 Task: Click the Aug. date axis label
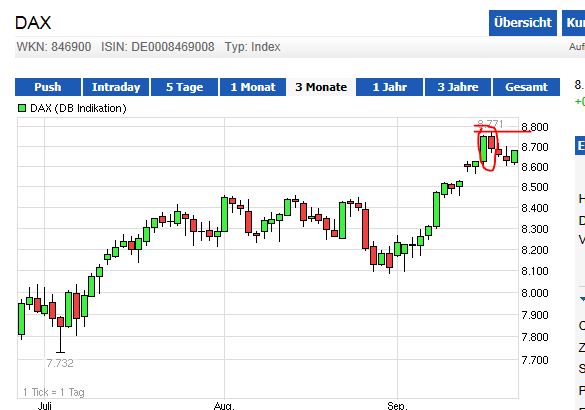pyautogui.click(x=224, y=406)
